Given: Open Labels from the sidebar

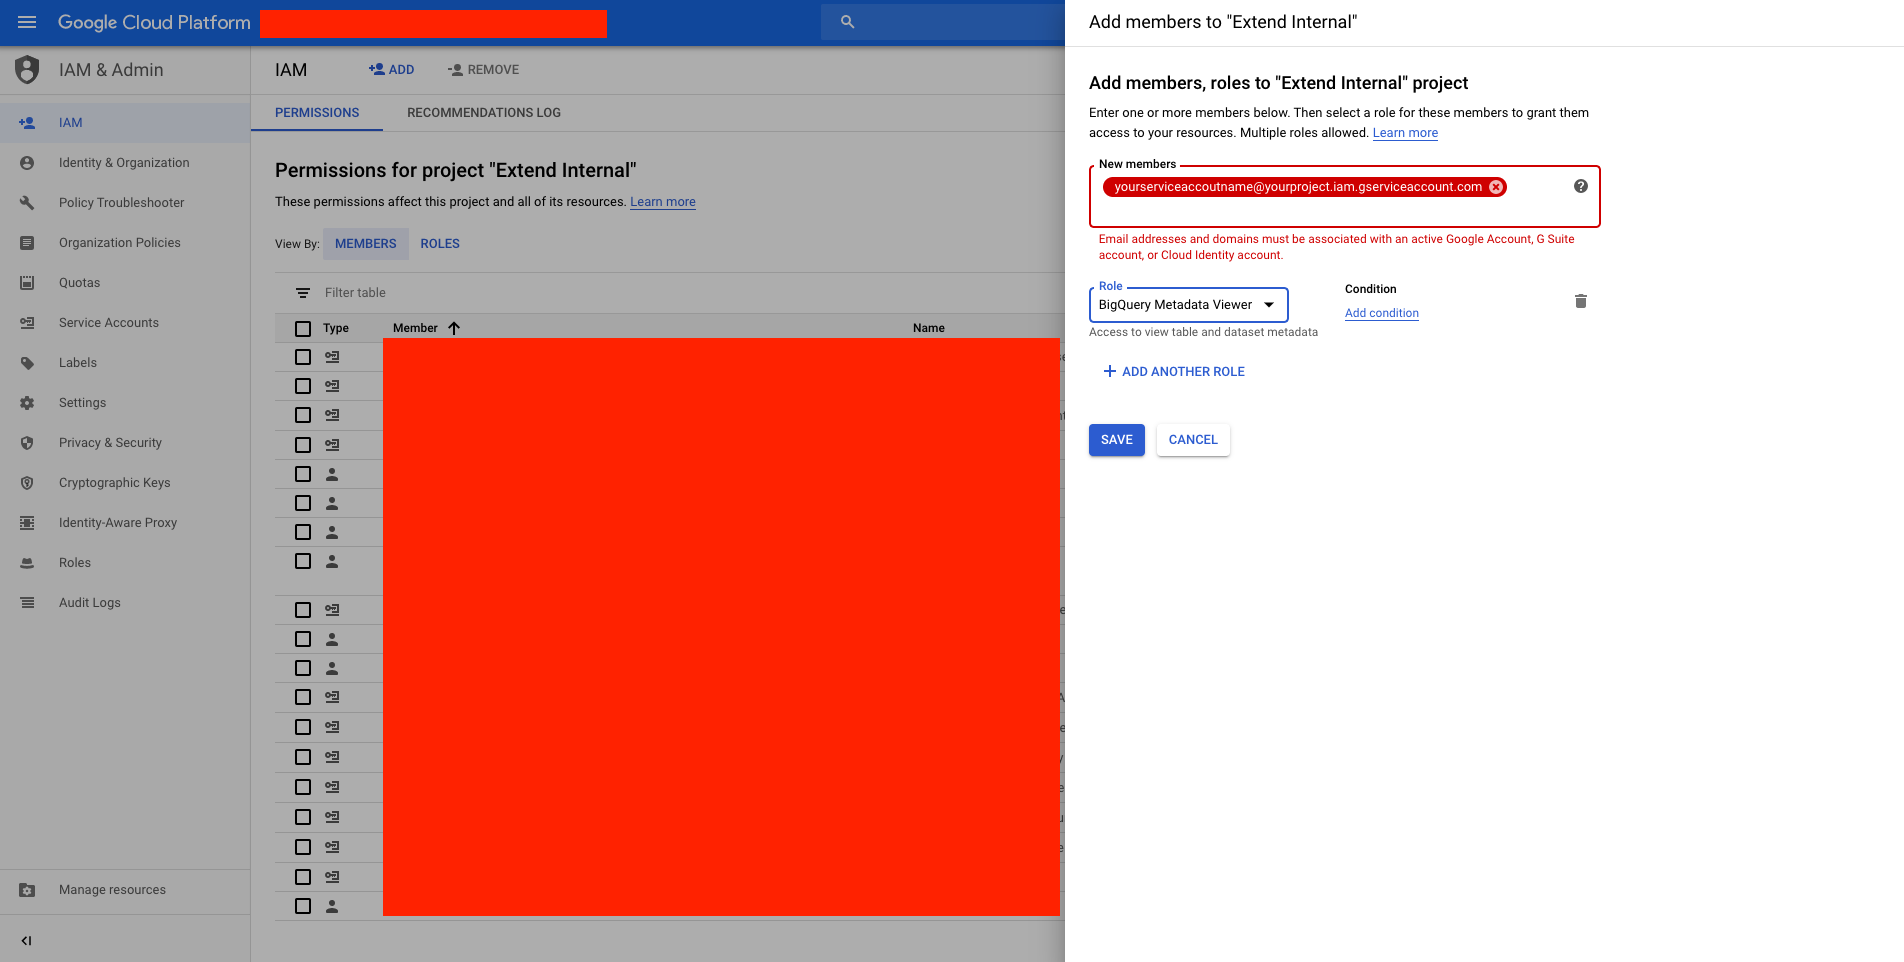Looking at the screenshot, I should coord(77,363).
